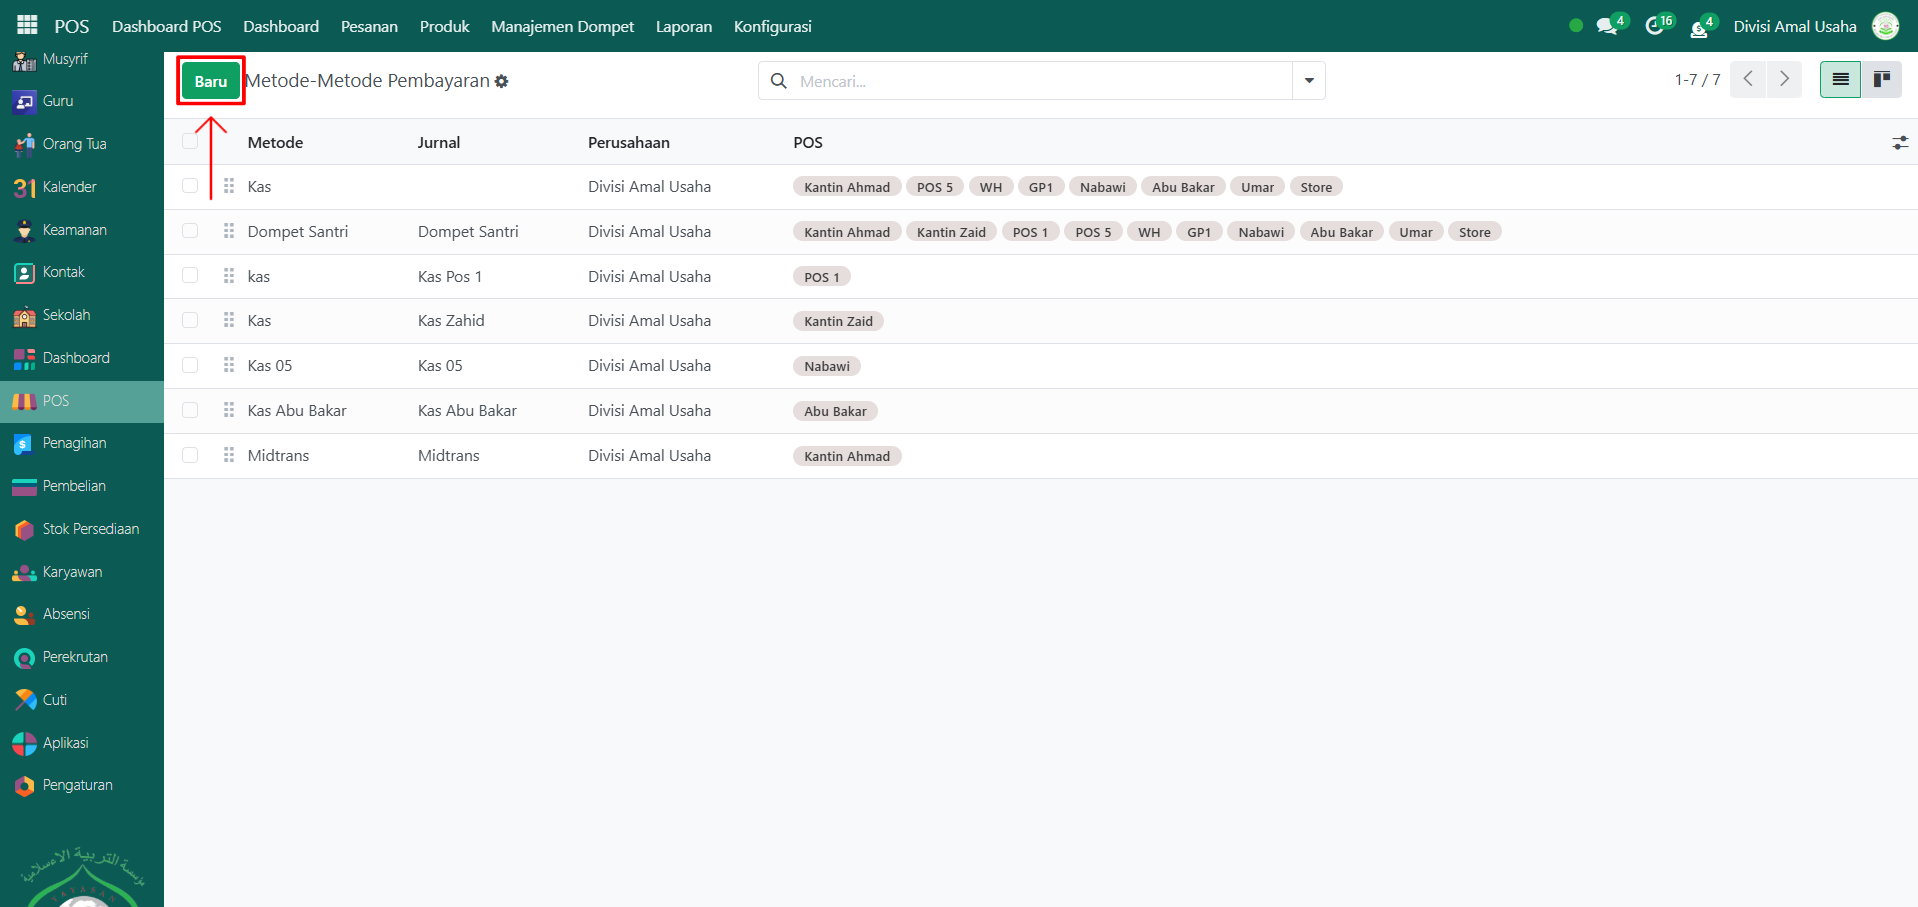Open the Manajemen Dompet menu
The width and height of the screenshot is (1918, 907).
pos(562,26)
